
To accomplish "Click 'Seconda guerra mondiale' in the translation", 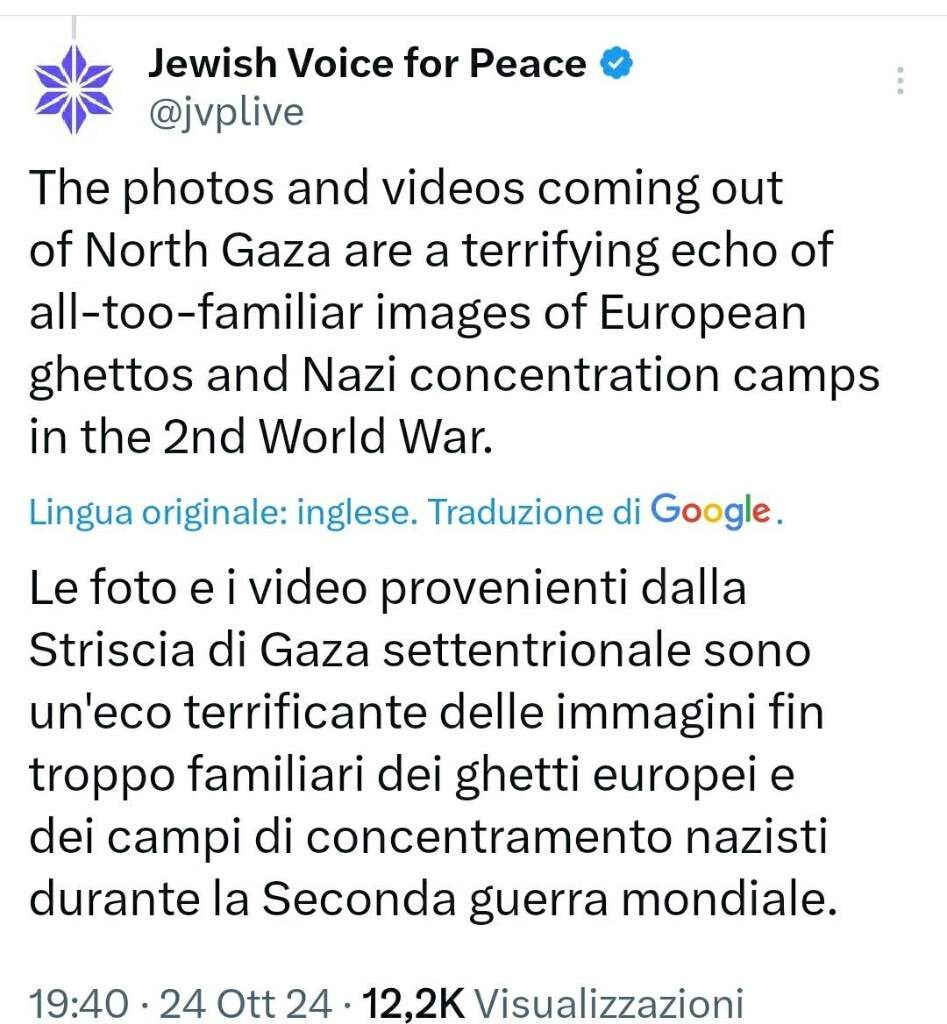I will click(549, 899).
